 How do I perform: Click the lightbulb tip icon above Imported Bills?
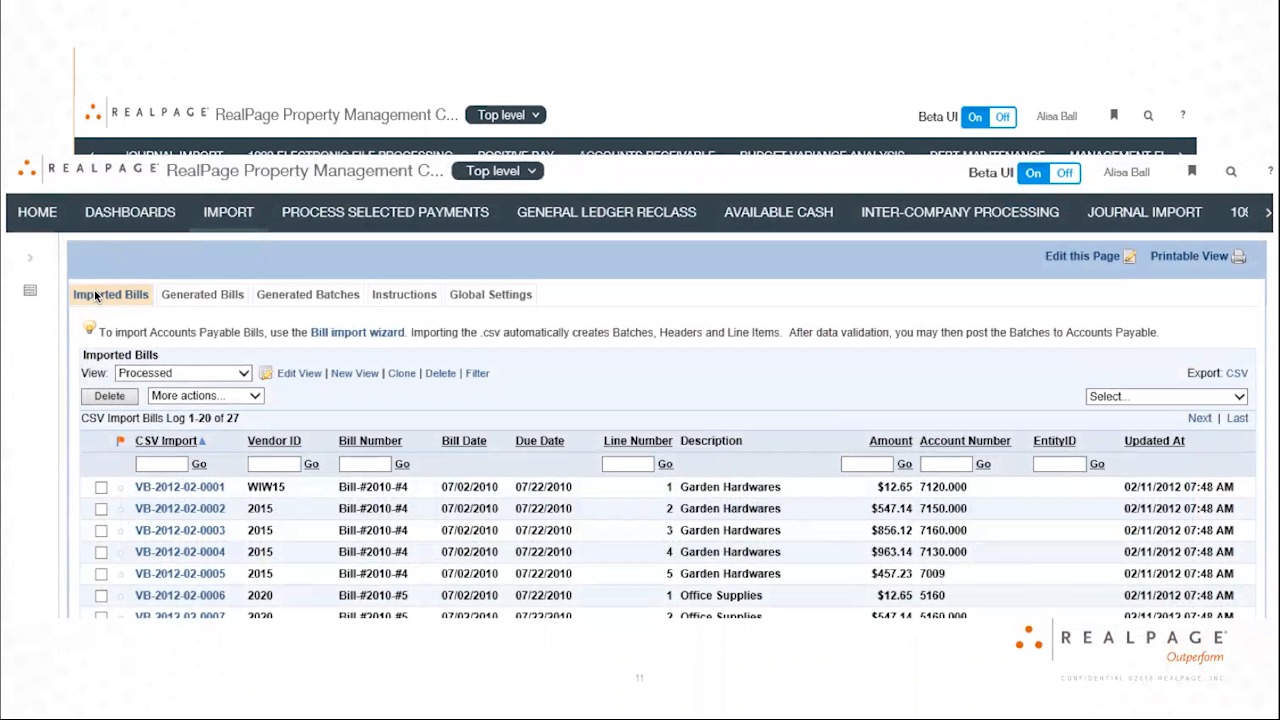(88, 328)
